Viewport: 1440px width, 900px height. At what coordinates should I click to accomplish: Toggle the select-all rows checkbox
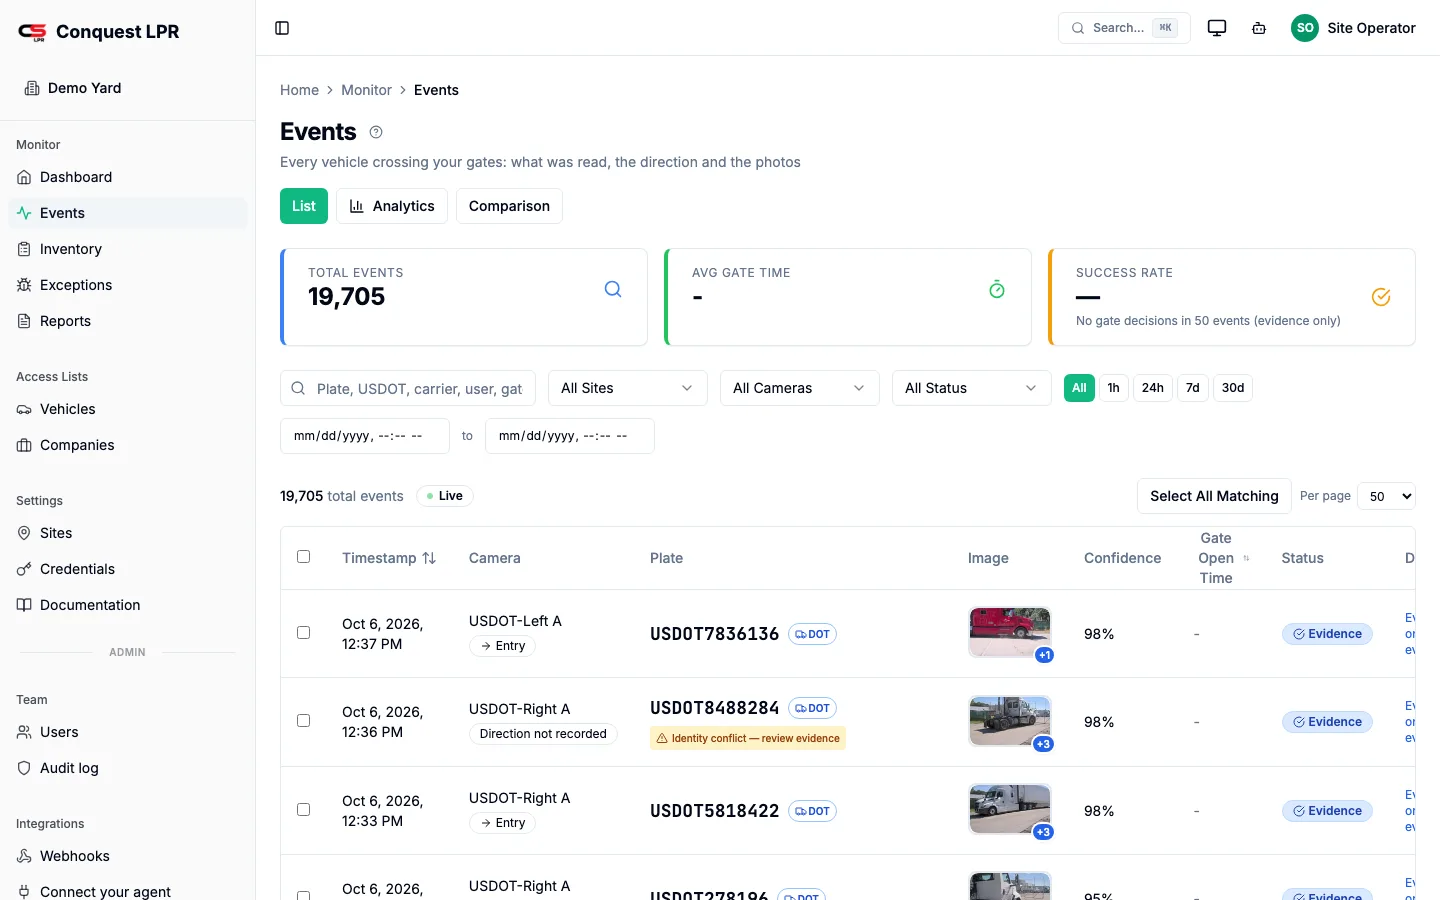tap(304, 557)
